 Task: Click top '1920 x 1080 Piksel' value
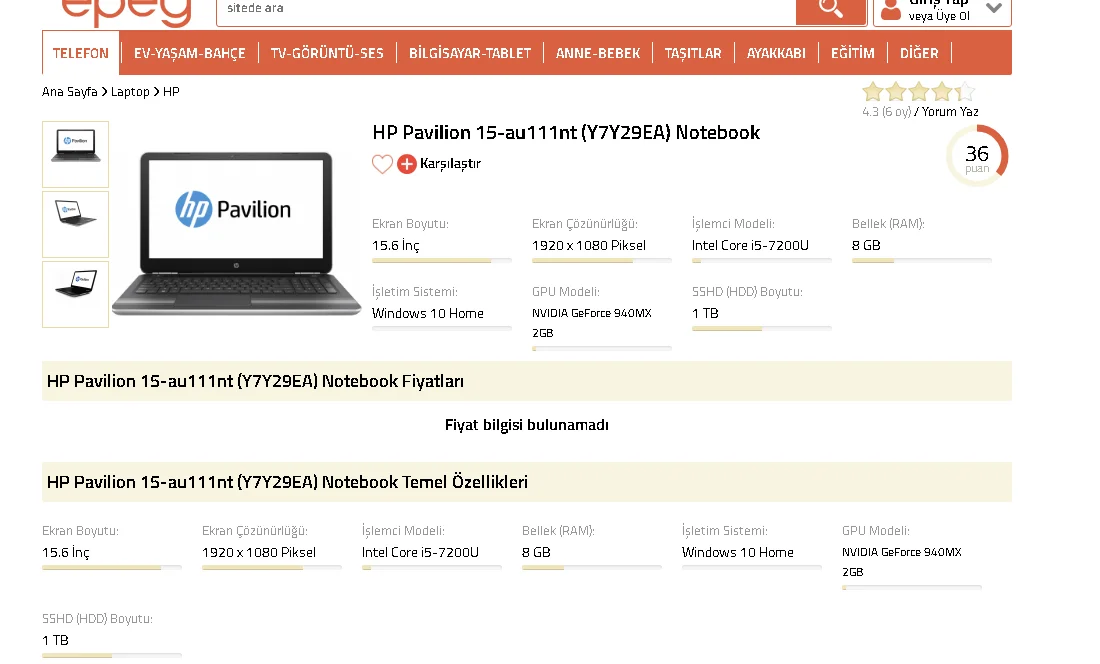click(589, 245)
